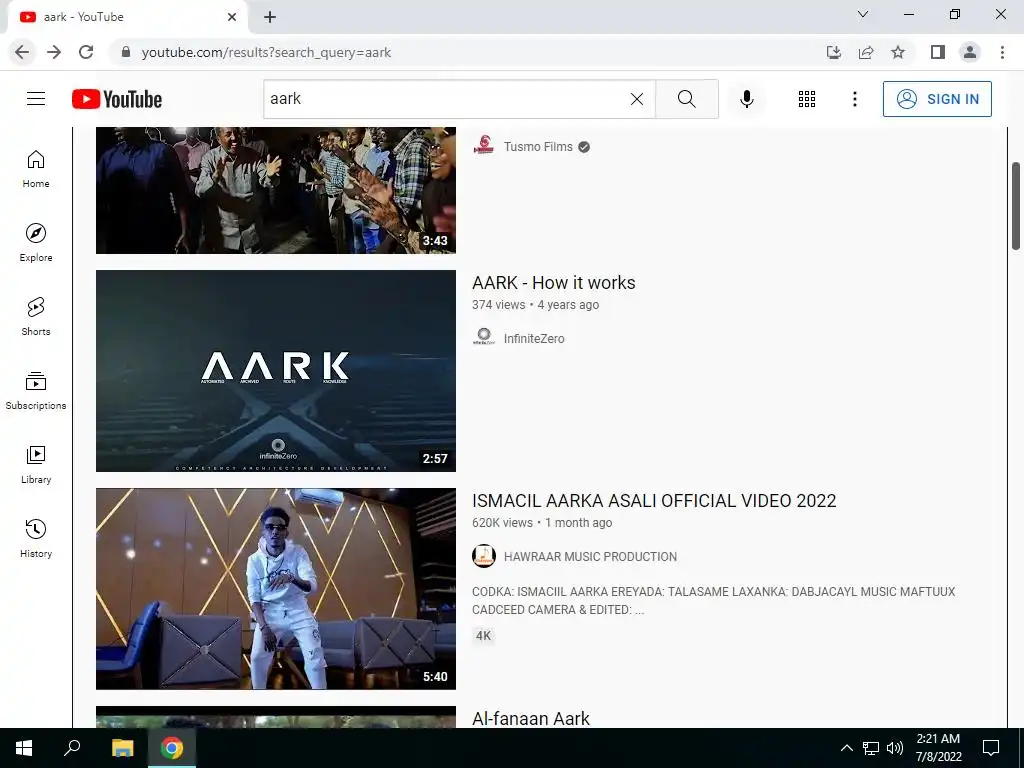Viewport: 1024px width, 768px height.
Task: Open HAWRAAR MUSIC PRODUCTION channel link
Action: (x=590, y=556)
